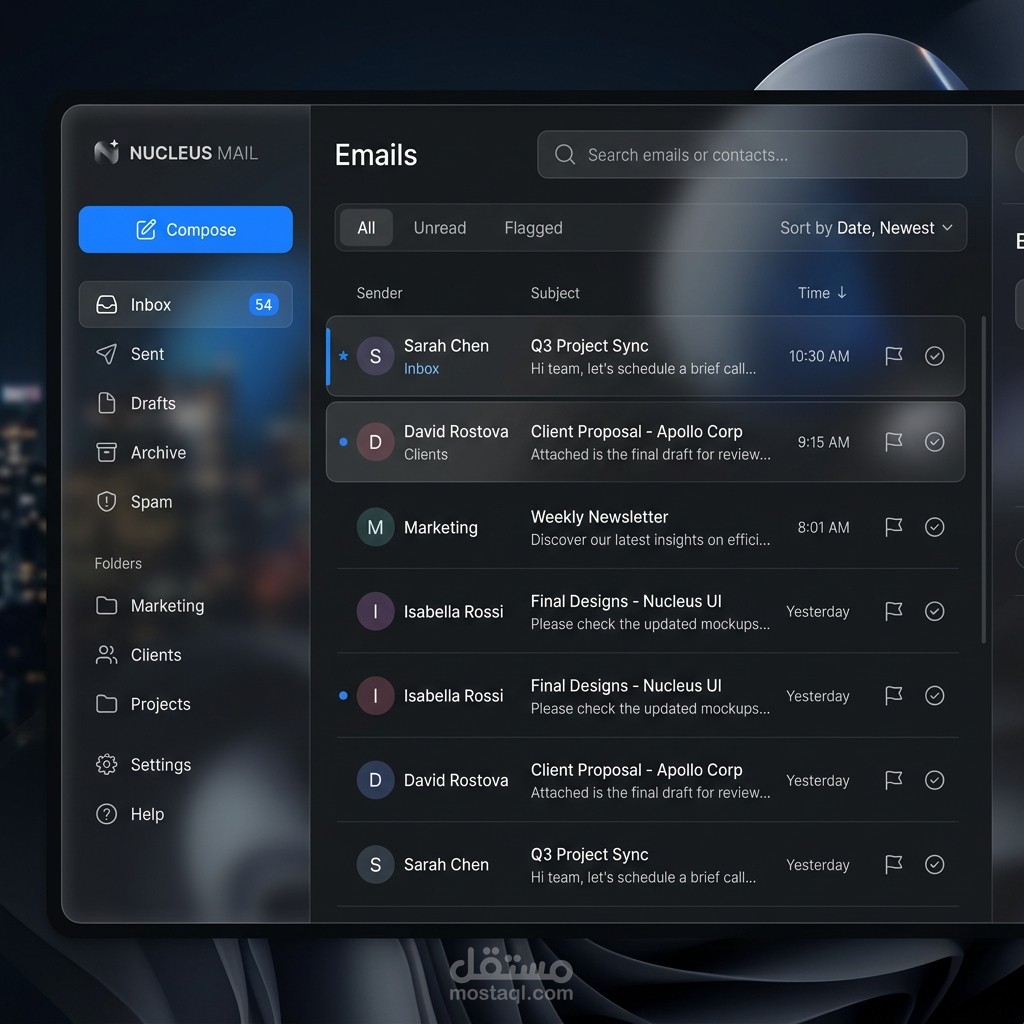Click the Inbox label under Sarah Chen

tap(421, 369)
